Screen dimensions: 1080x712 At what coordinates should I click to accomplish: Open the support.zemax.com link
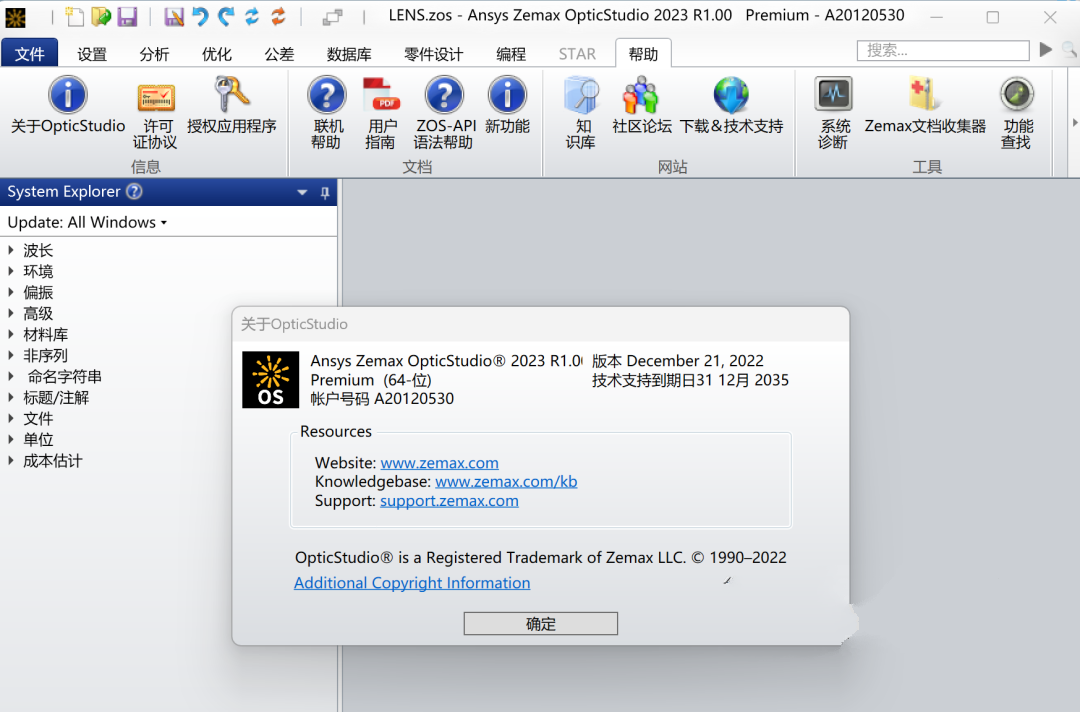coord(449,501)
